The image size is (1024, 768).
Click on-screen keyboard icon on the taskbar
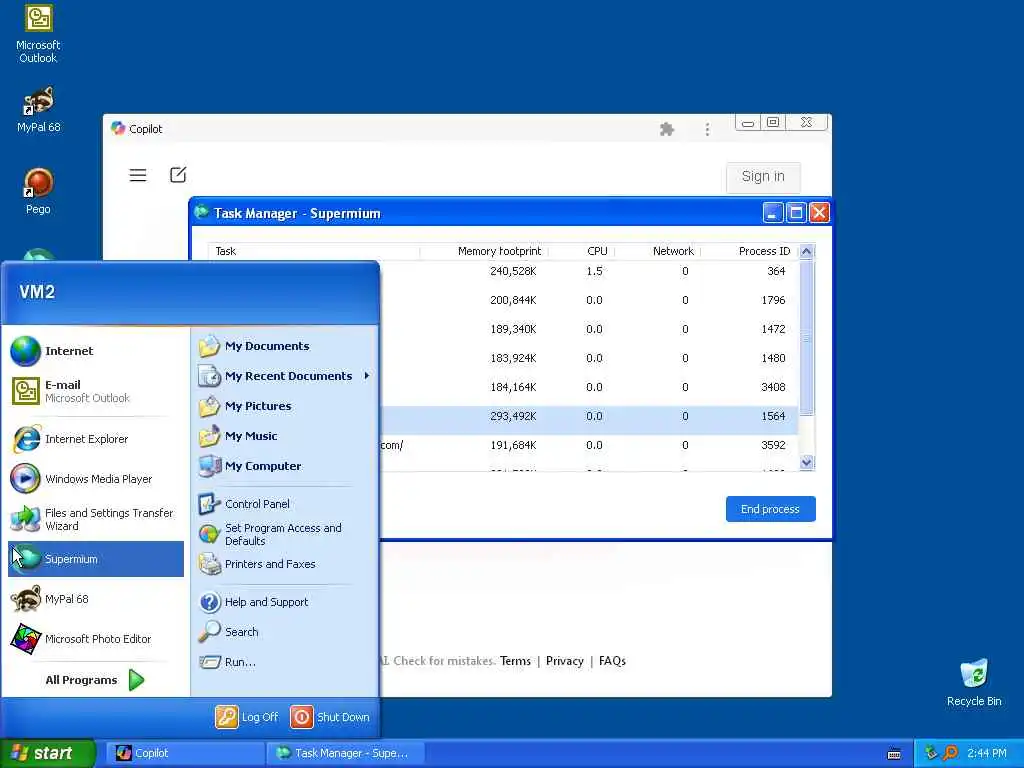click(894, 754)
